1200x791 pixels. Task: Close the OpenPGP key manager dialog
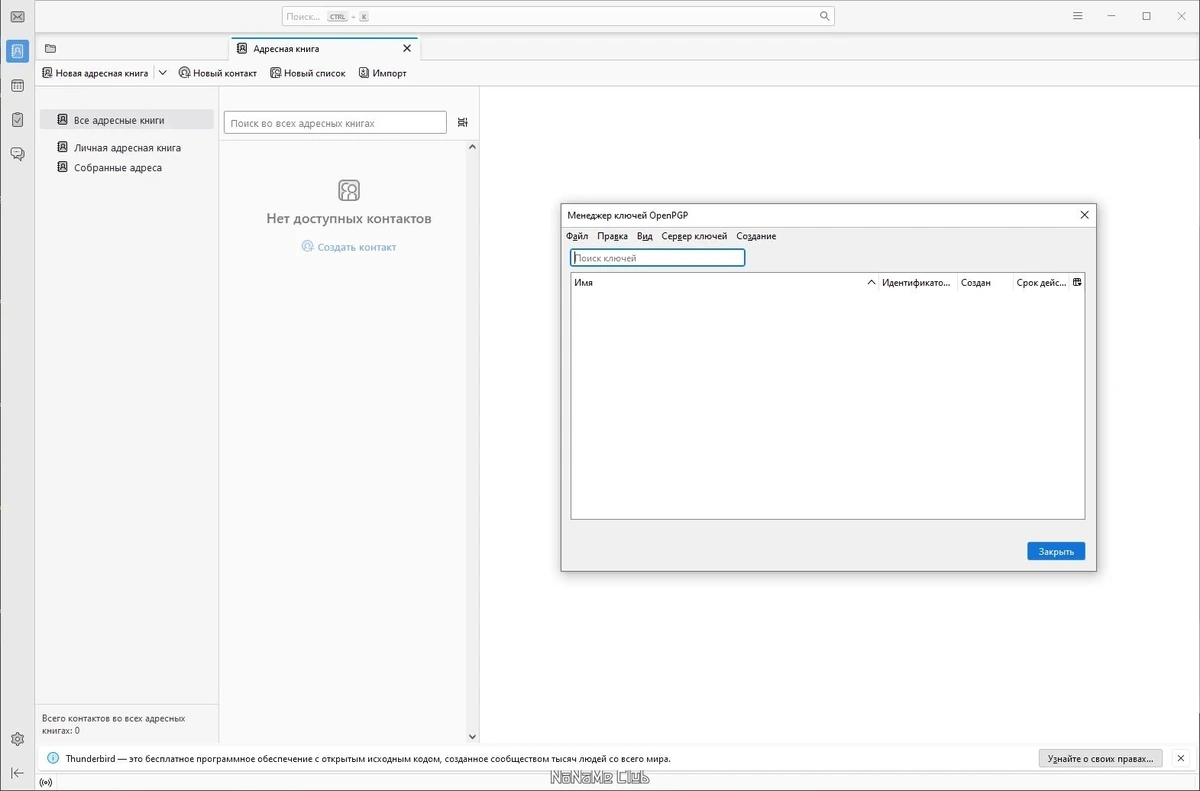1084,215
